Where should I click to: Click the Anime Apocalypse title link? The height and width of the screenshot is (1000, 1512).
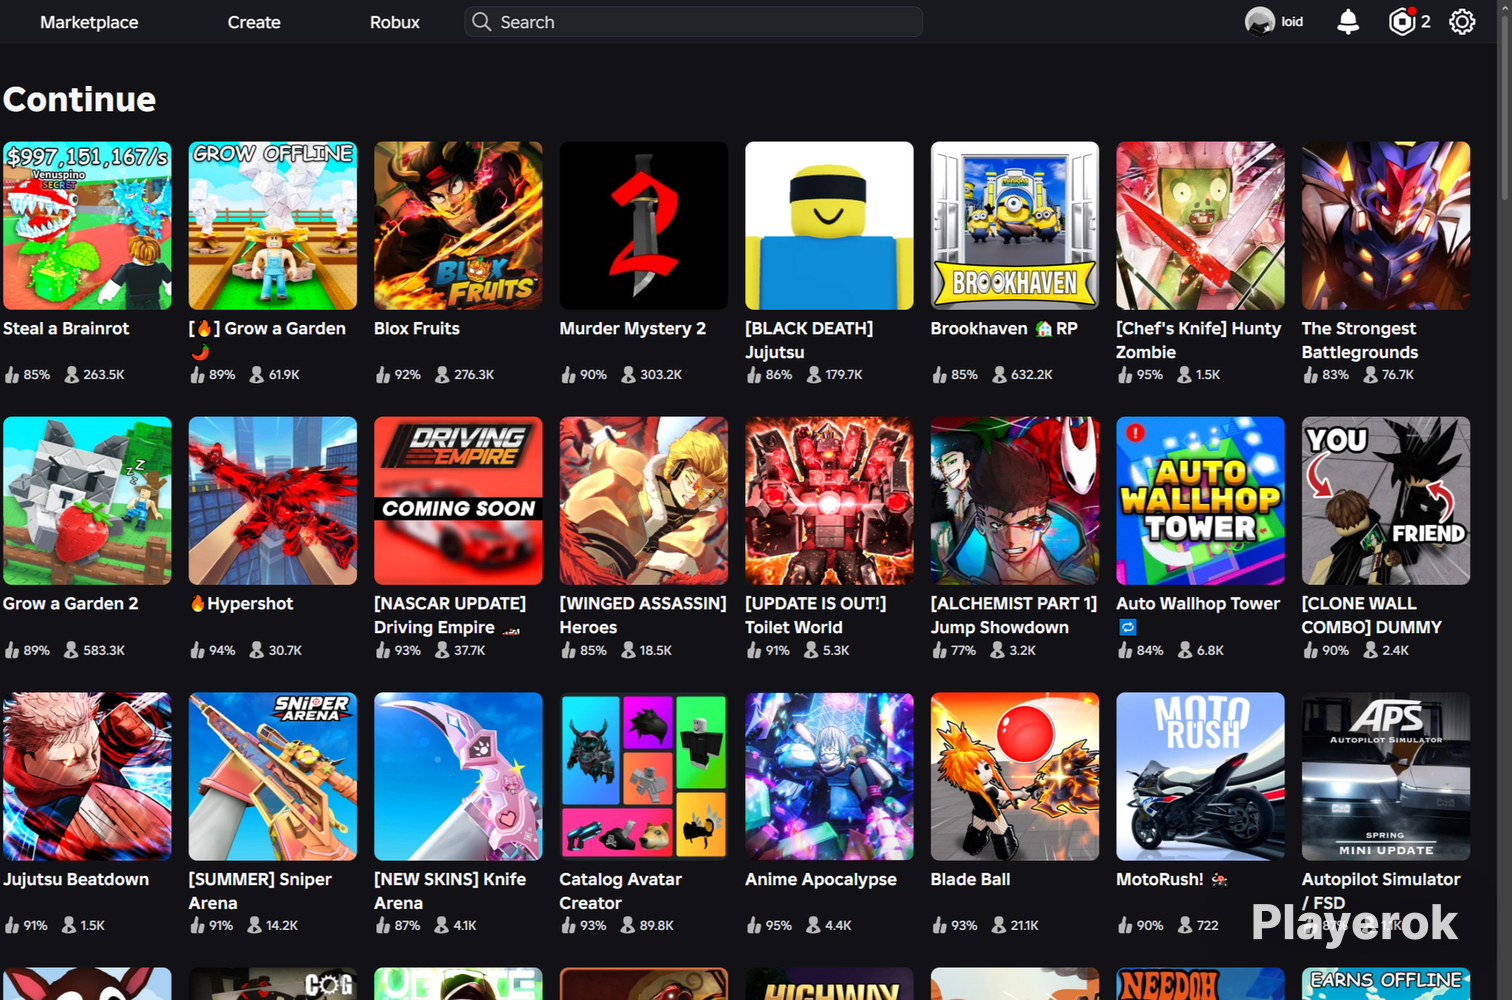coord(821,879)
